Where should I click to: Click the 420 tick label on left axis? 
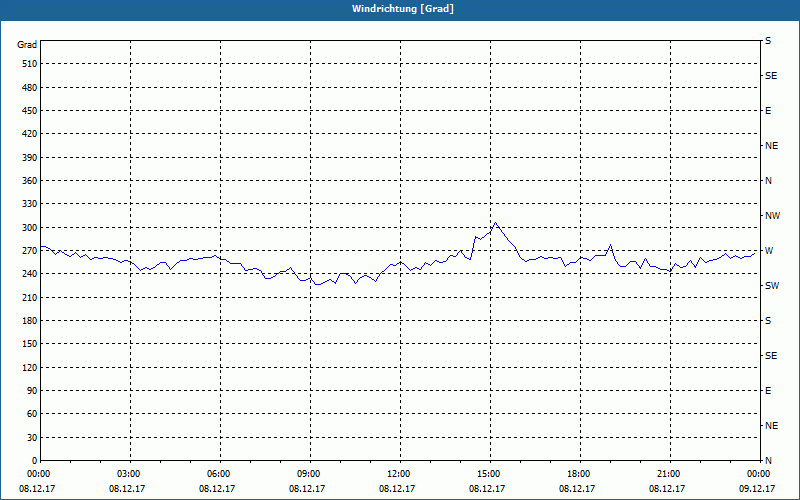coord(30,134)
